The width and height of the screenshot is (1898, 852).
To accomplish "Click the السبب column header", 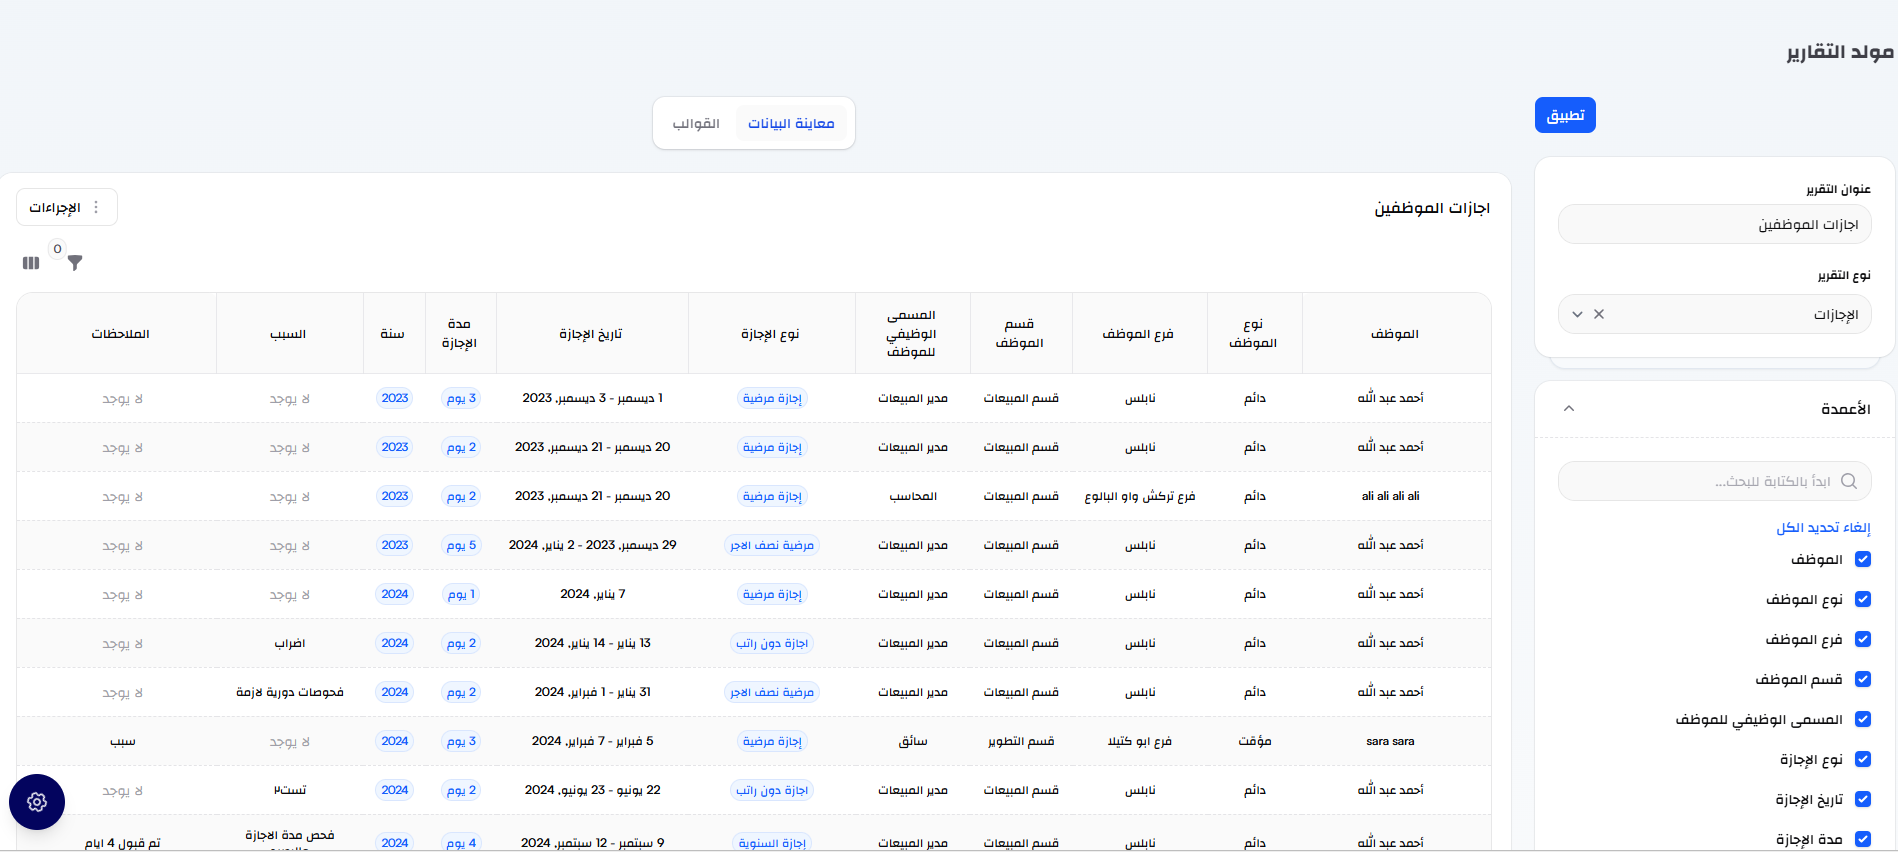I will click(288, 334).
